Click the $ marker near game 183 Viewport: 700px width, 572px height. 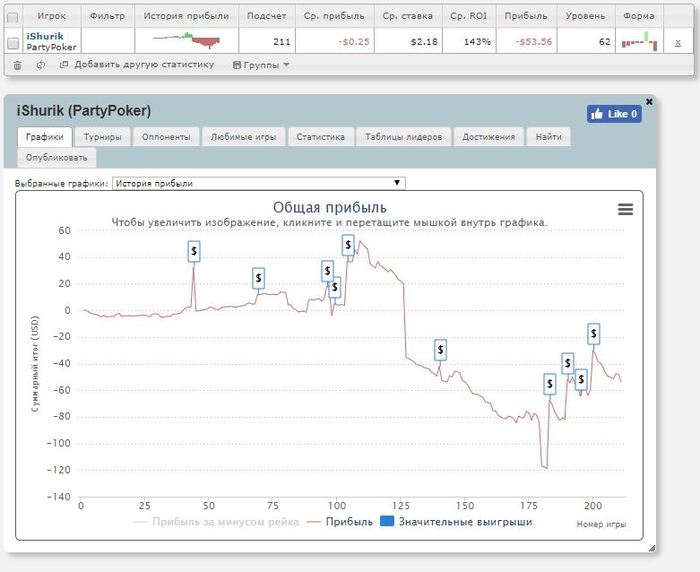click(550, 384)
